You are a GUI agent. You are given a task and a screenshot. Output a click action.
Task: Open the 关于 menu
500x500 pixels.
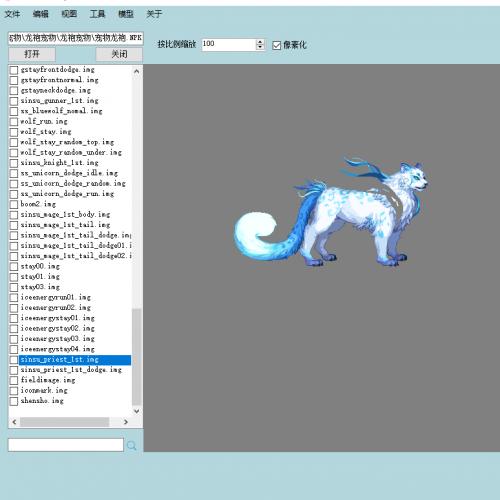[154, 14]
